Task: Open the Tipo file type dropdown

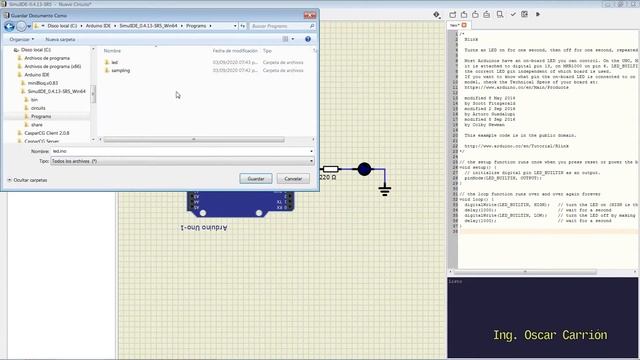Action: (182, 161)
